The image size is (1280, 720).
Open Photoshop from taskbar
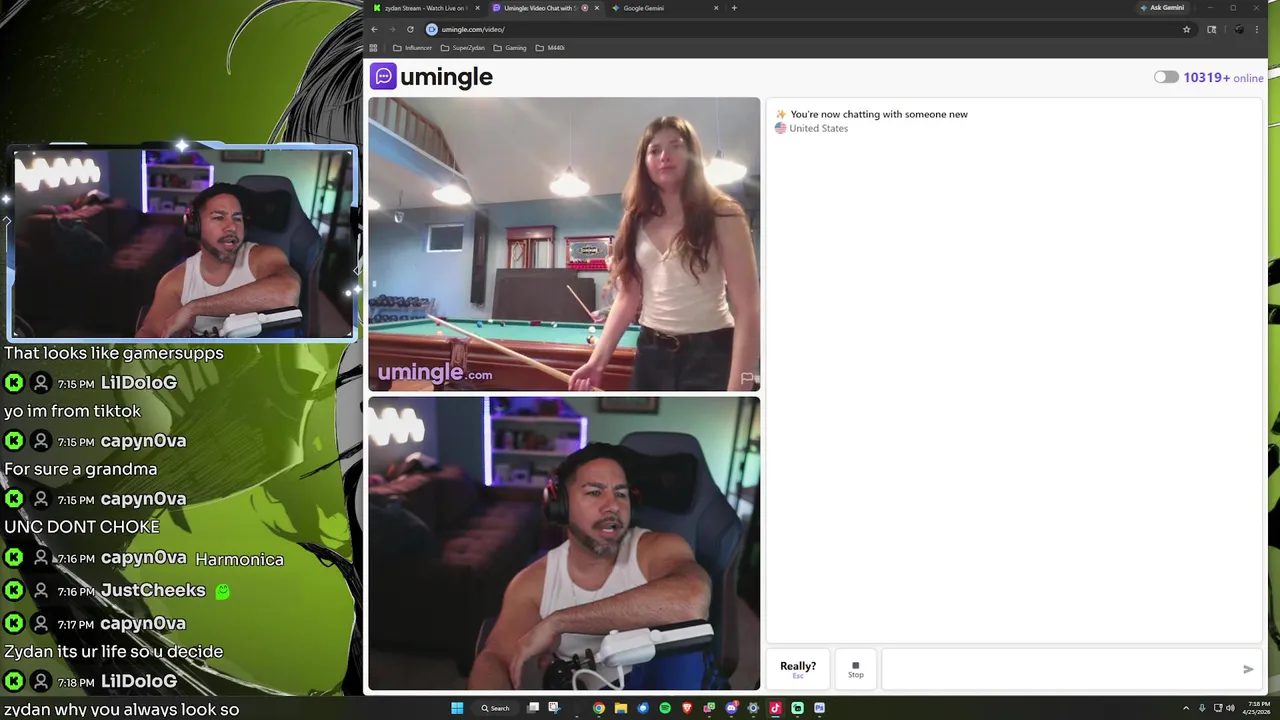pyautogui.click(x=819, y=708)
